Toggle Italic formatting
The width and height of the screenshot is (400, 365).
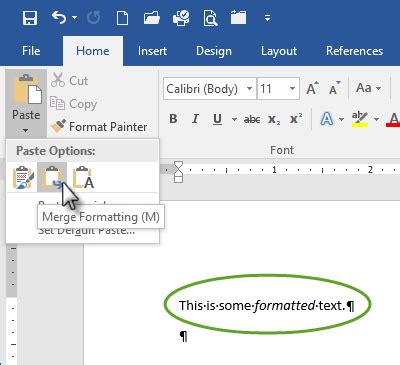[x=195, y=119]
